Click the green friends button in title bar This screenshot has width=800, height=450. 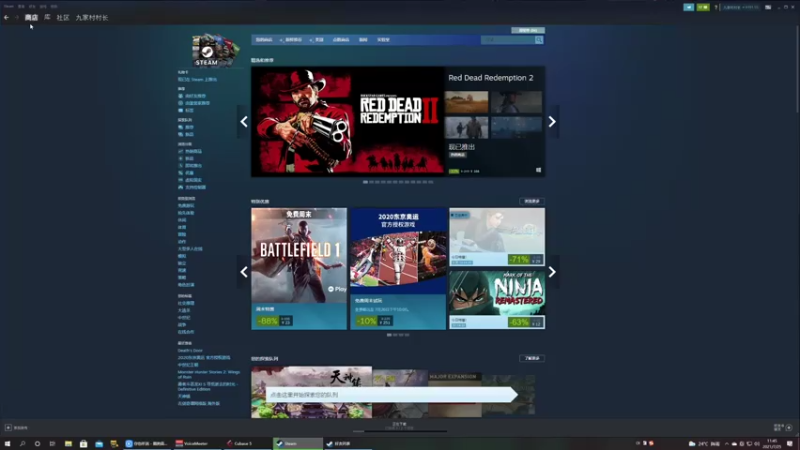pos(703,7)
